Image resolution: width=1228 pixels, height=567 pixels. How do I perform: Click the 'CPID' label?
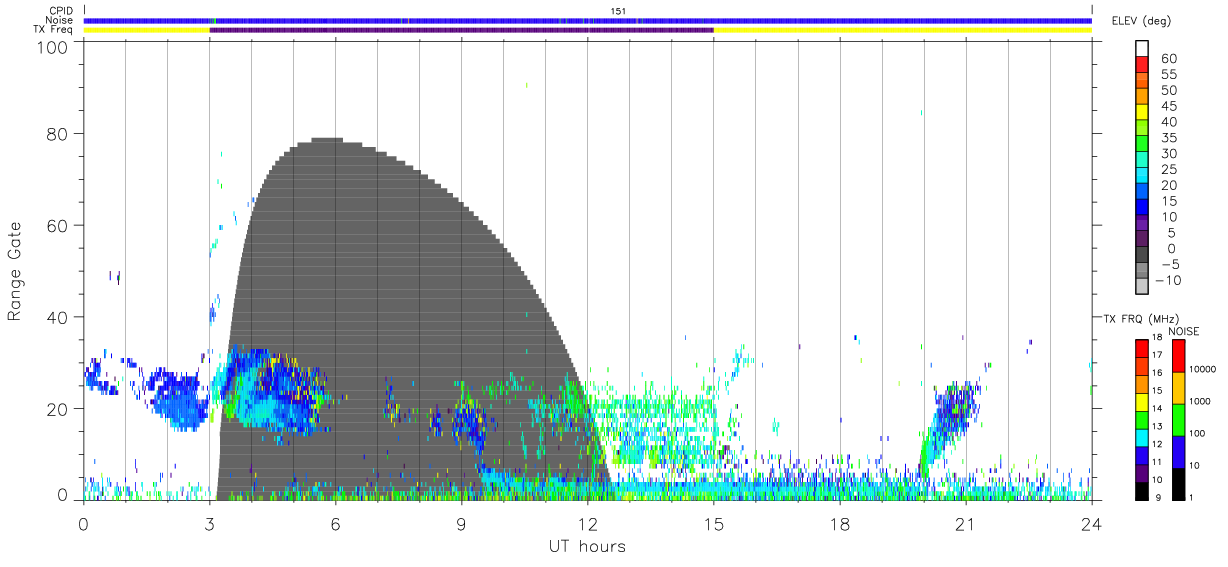61,11
